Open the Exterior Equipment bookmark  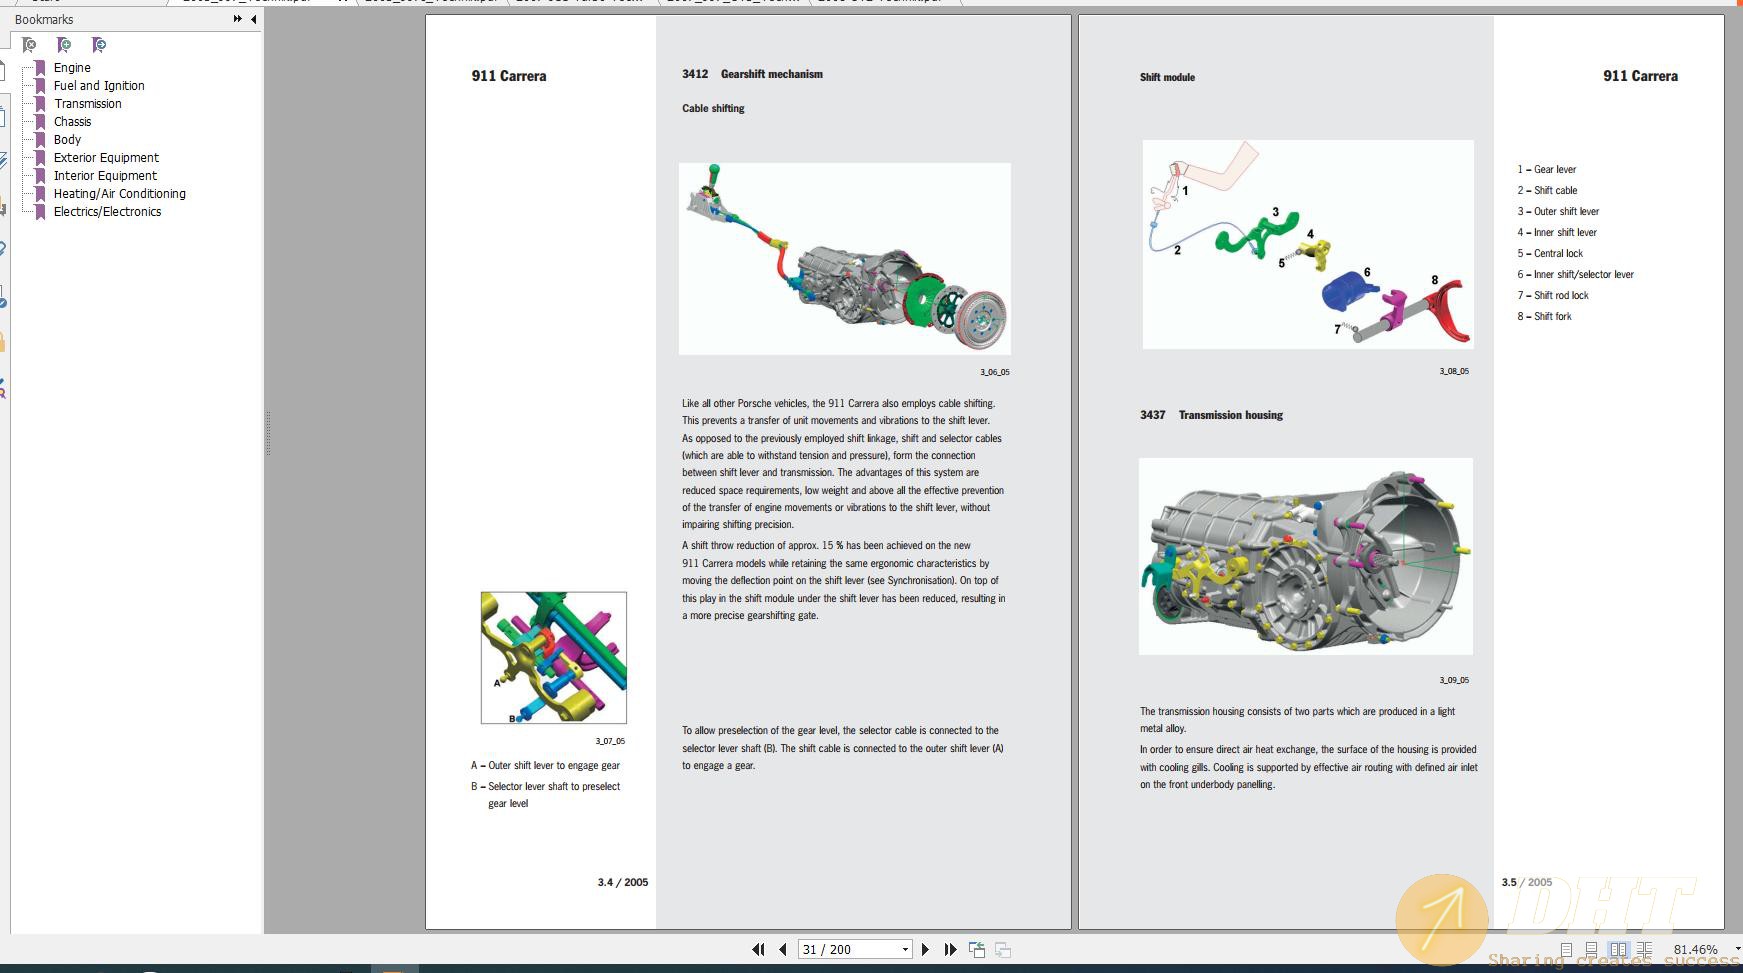click(x=106, y=157)
